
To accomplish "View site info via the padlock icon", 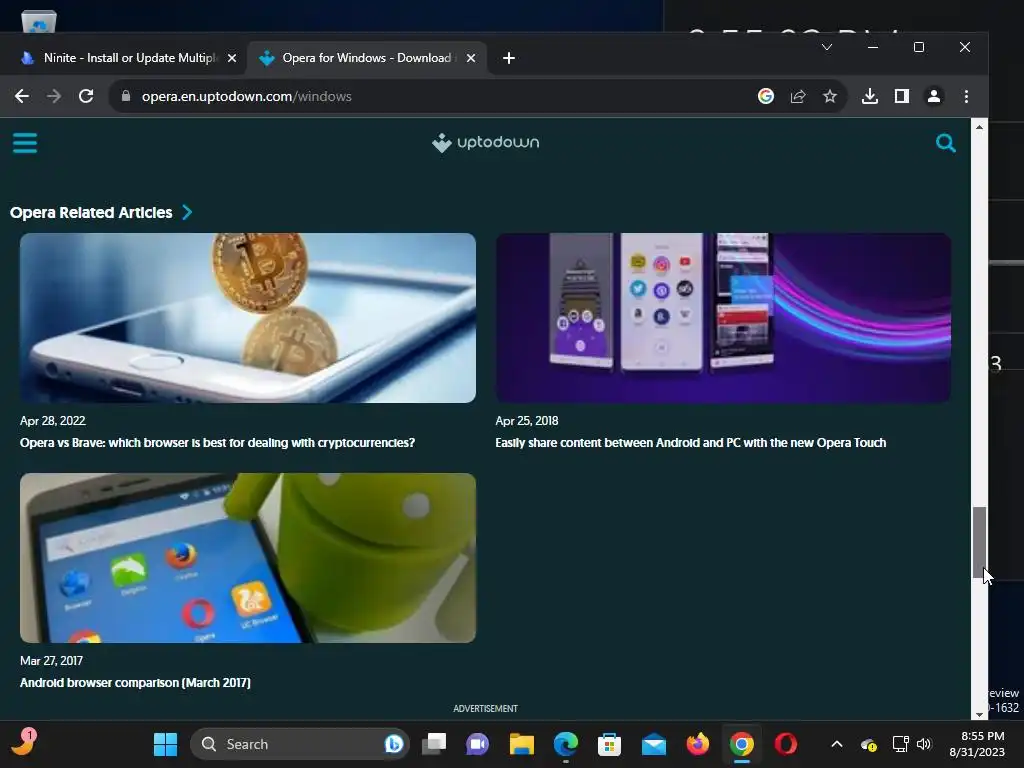I will pos(126,97).
